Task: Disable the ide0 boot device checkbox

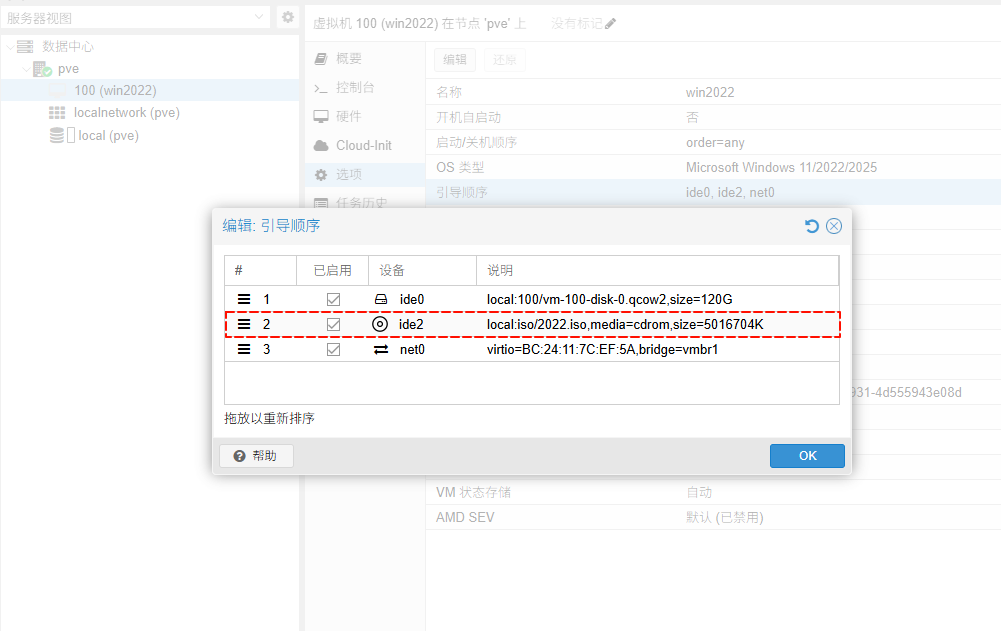Action: click(333, 299)
